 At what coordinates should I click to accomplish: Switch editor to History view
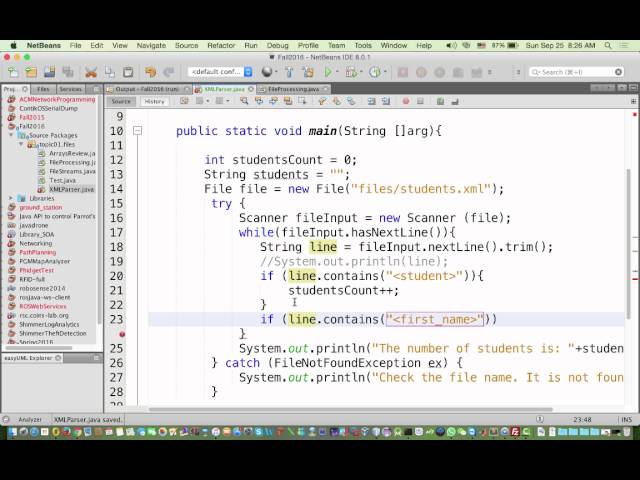coord(154,101)
